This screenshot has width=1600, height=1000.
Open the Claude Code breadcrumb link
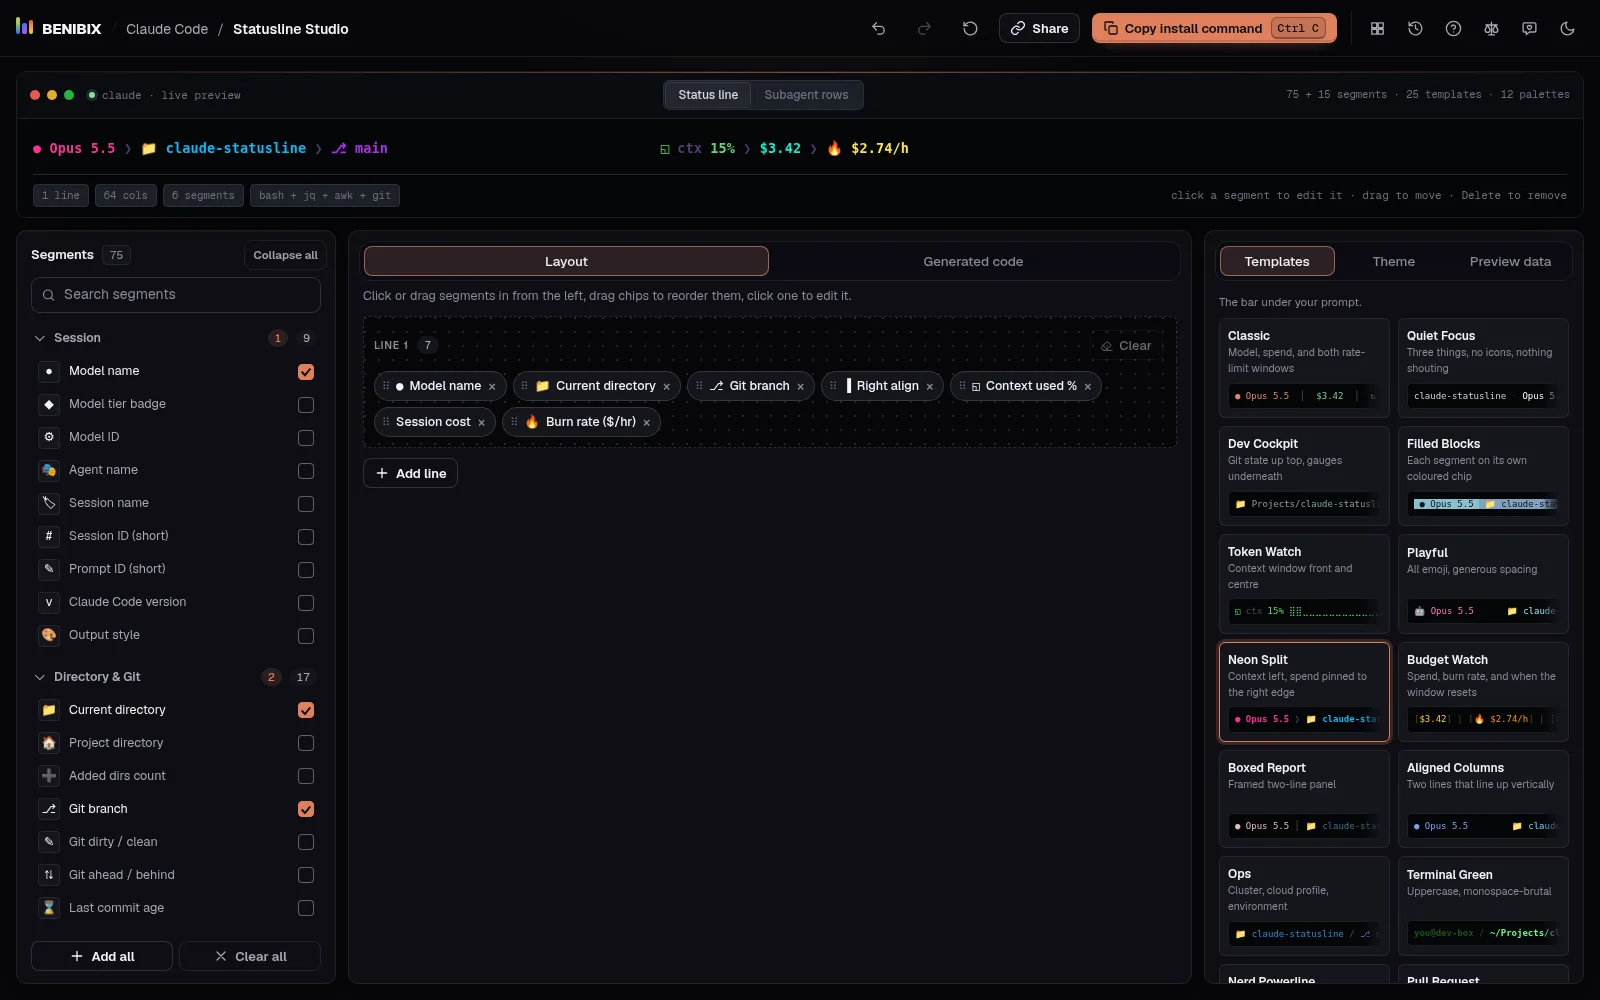tap(167, 29)
